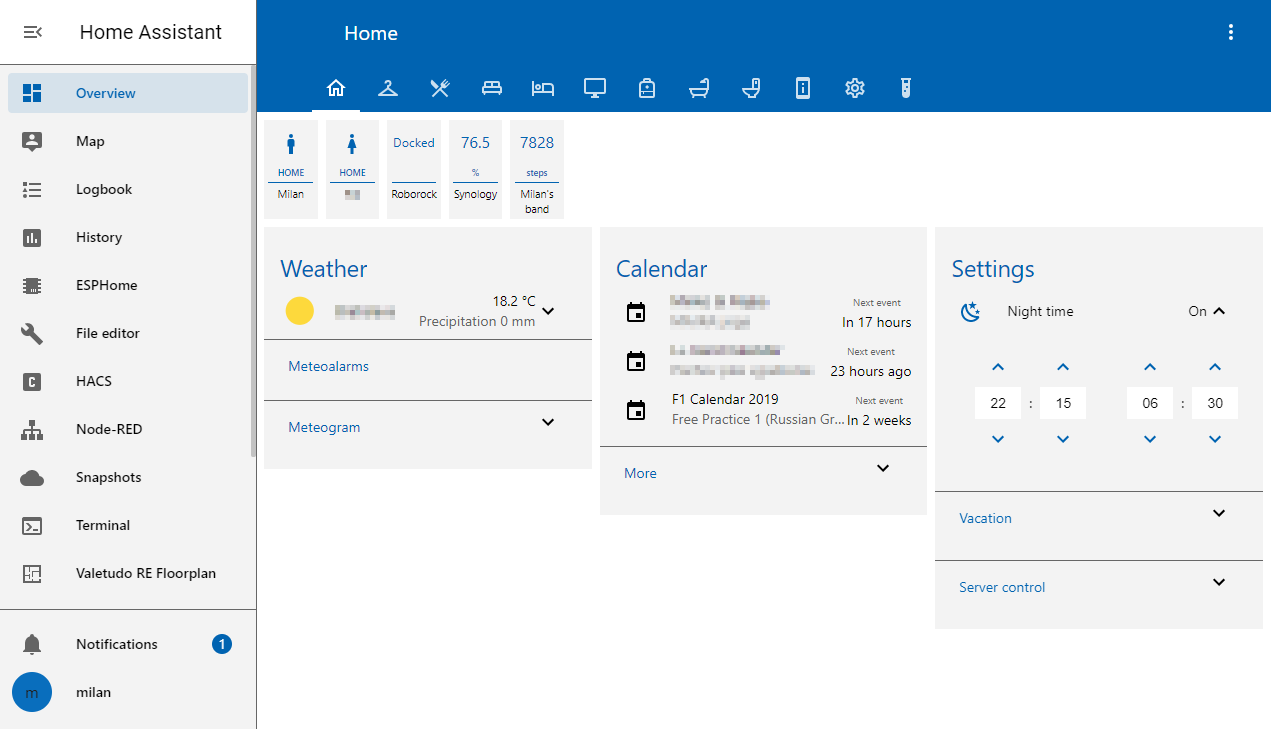Viewport: 1271px width, 729px height.
Task: Click the 06 hour field
Action: pos(1150,403)
